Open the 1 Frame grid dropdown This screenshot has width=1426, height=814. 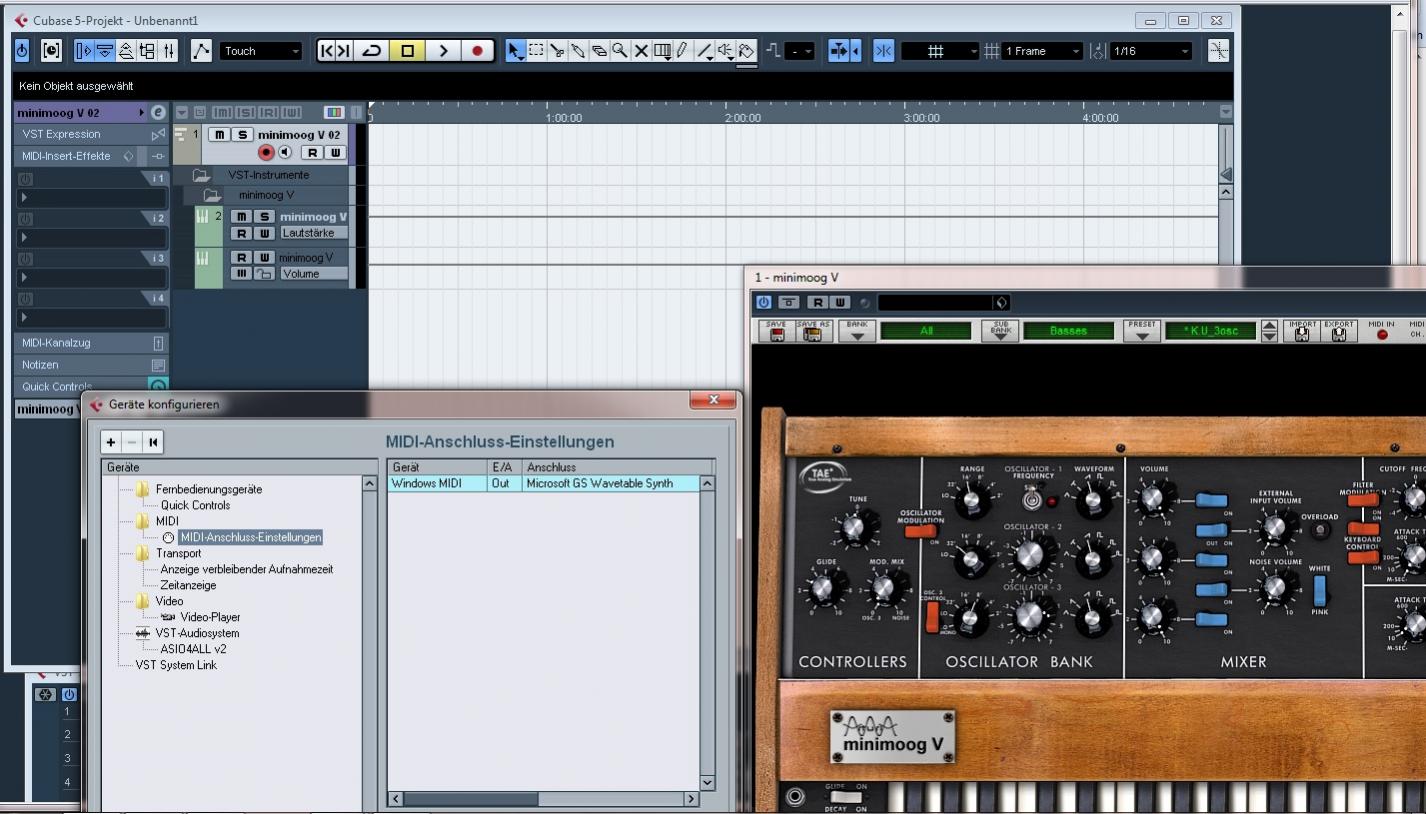[x=1042, y=51]
